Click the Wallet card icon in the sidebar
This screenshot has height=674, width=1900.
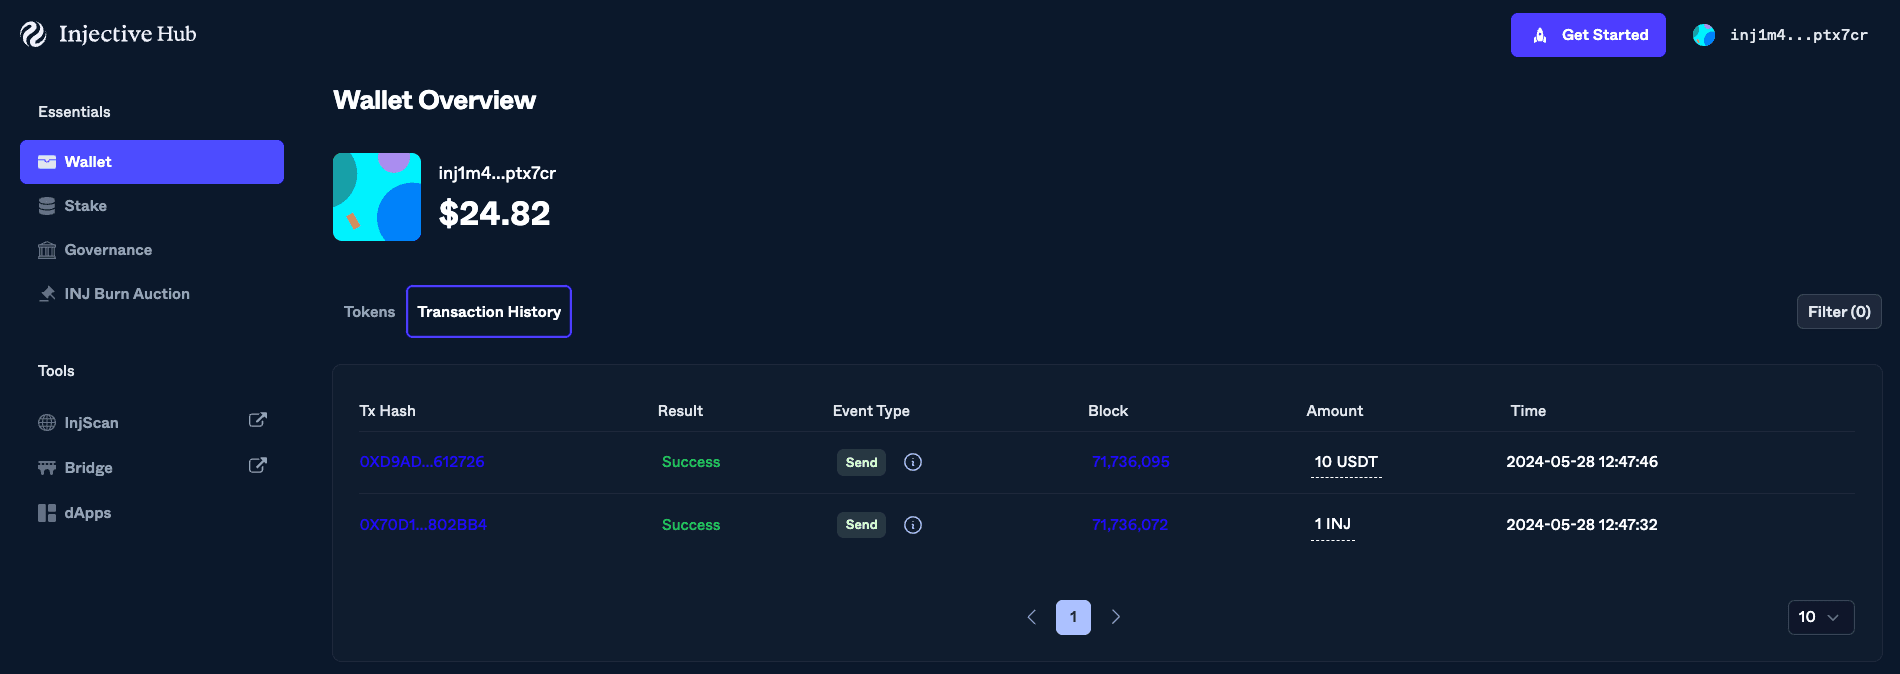pos(47,162)
